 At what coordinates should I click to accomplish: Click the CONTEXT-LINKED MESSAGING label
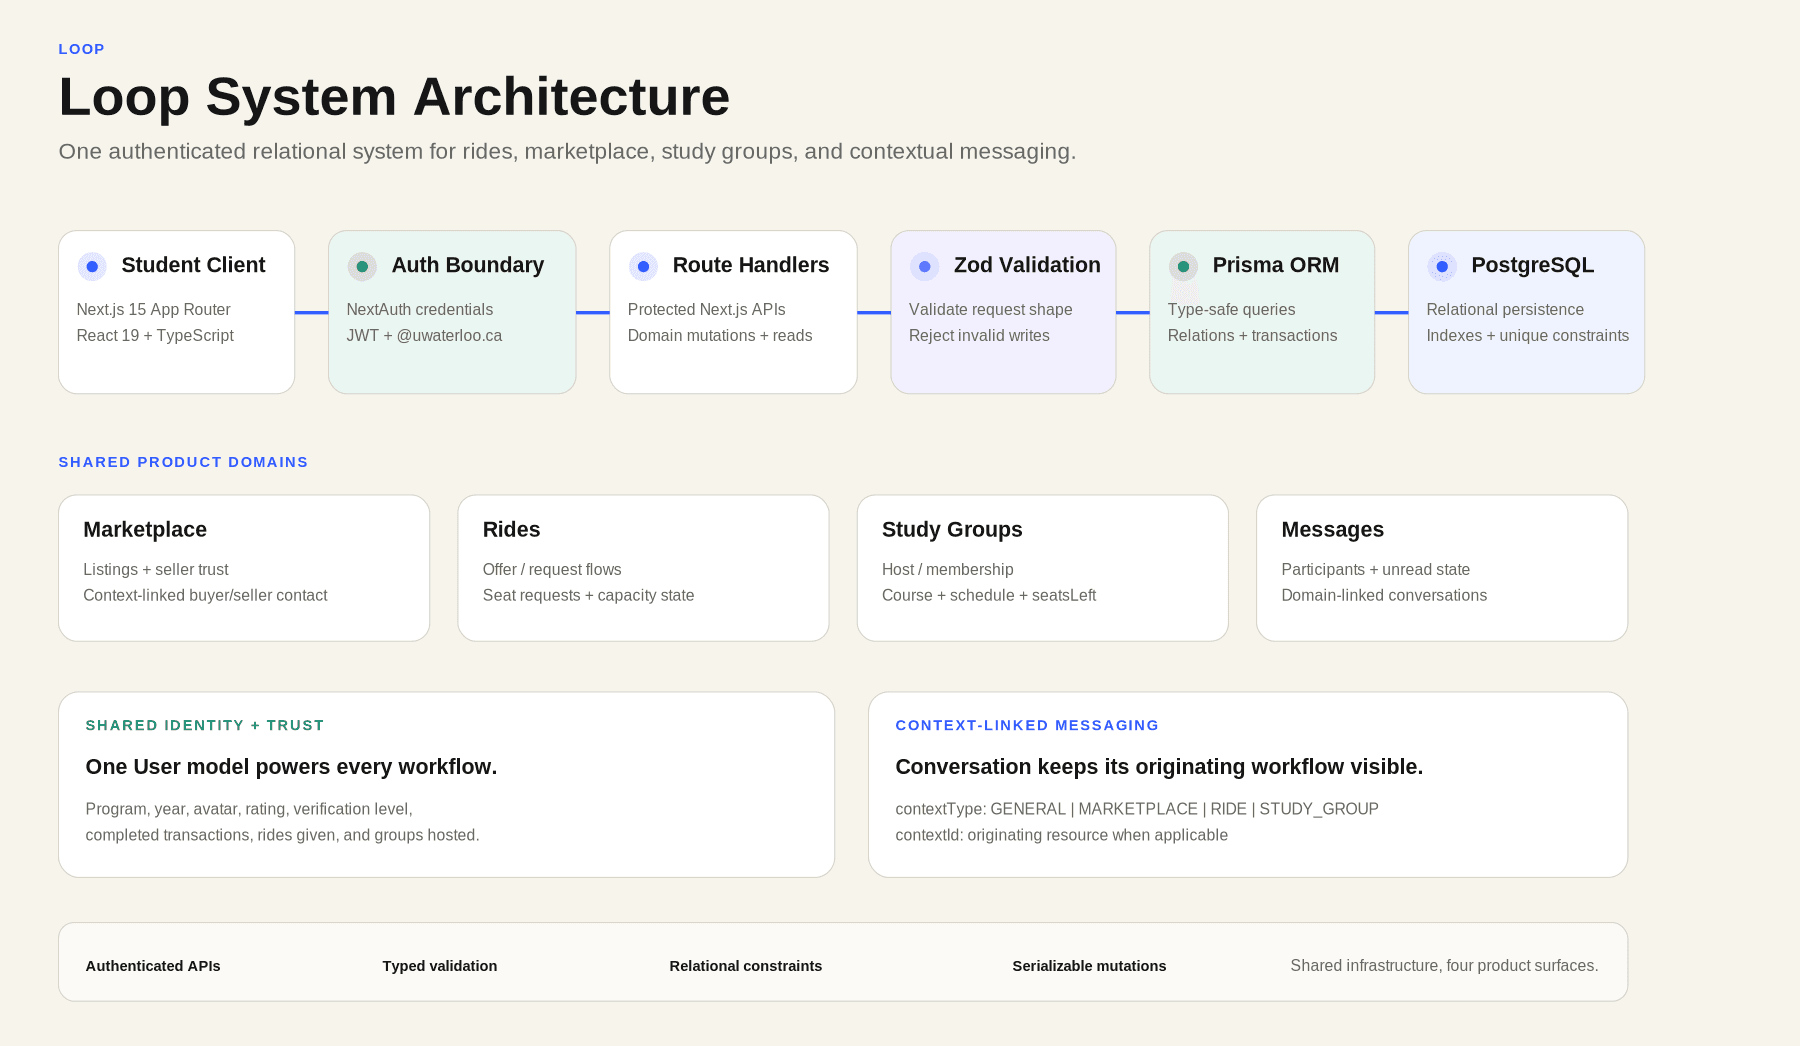click(1027, 725)
